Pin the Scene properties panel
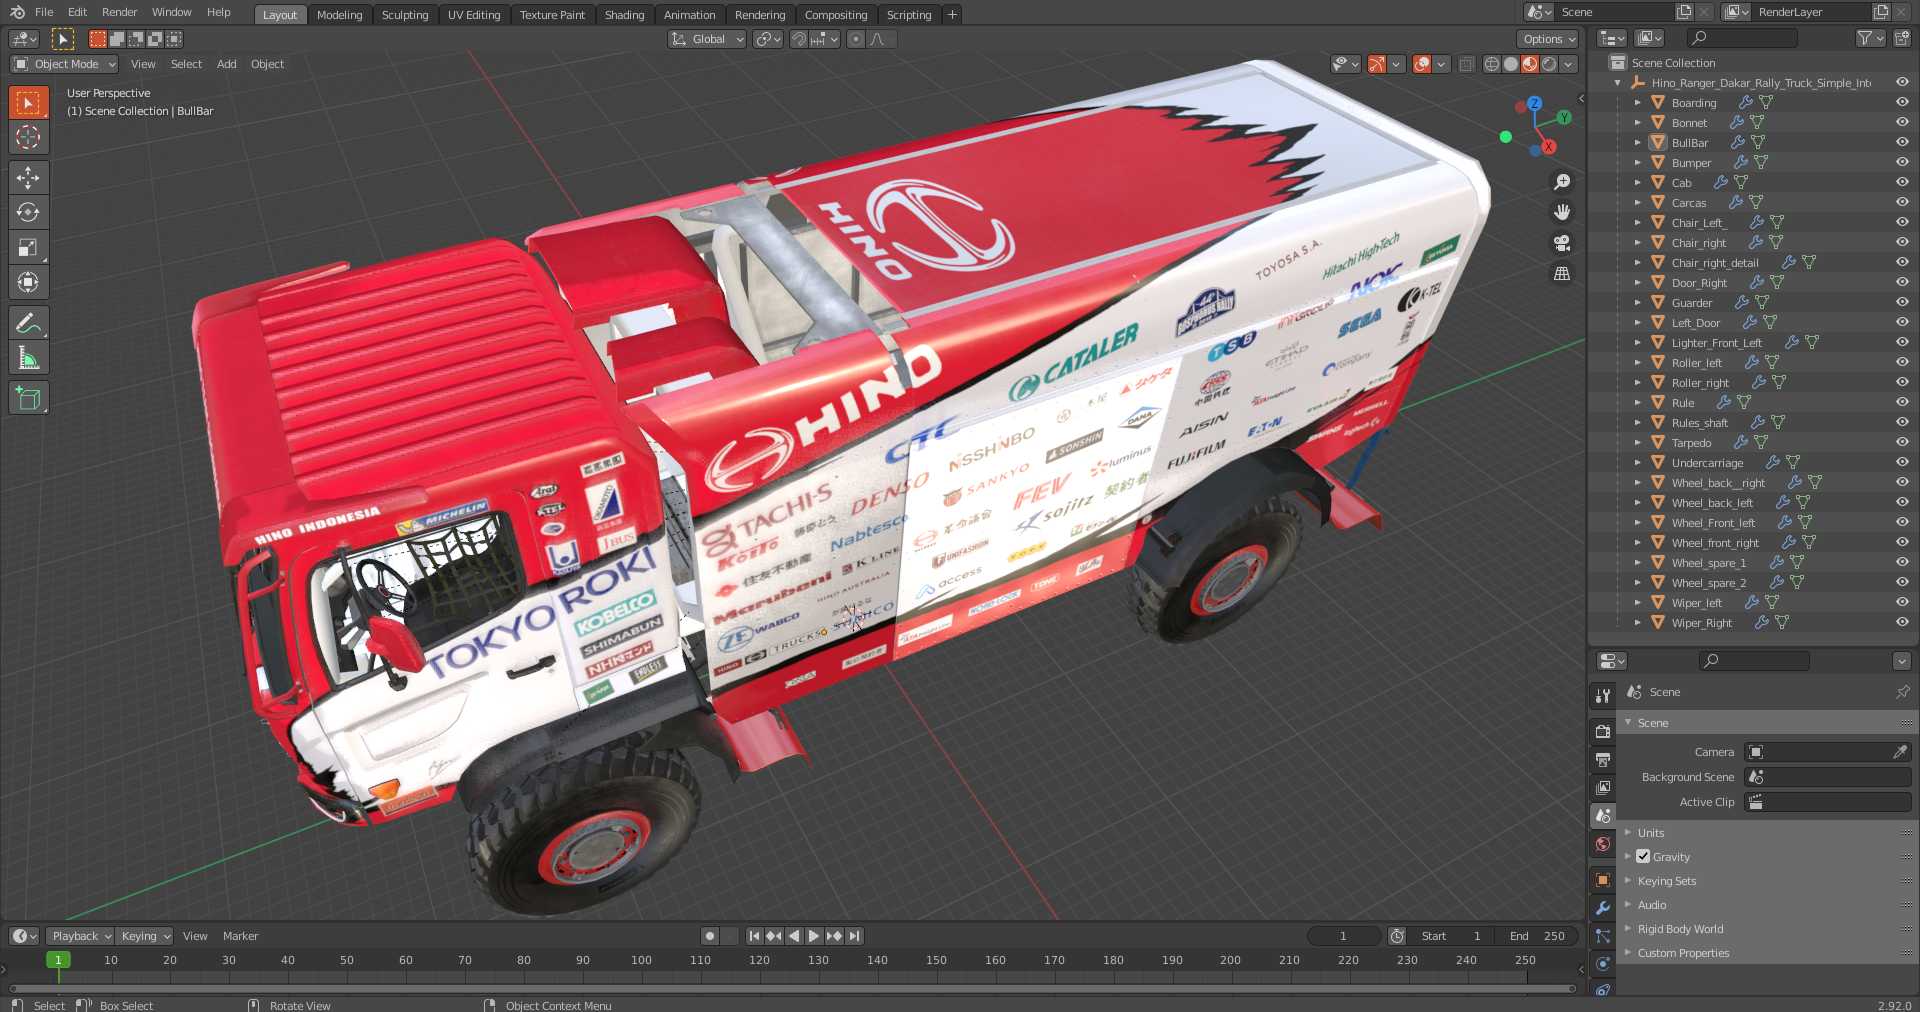 pyautogui.click(x=1902, y=692)
